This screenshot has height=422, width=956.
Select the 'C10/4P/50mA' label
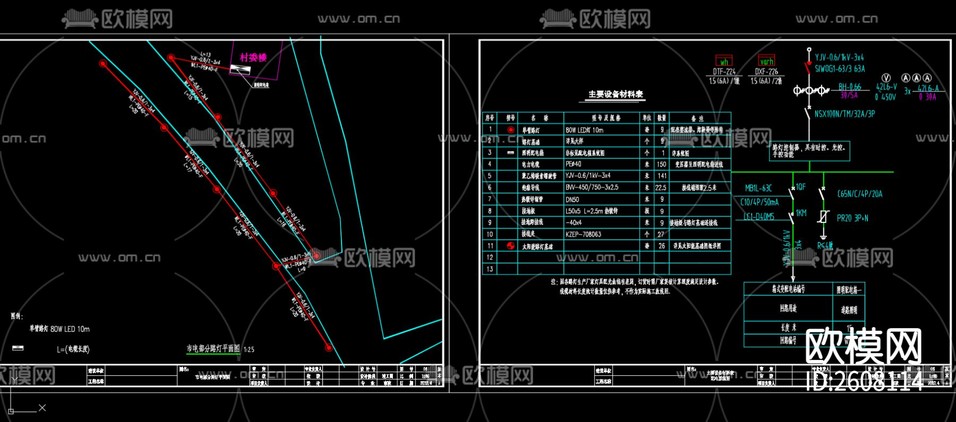(759, 202)
